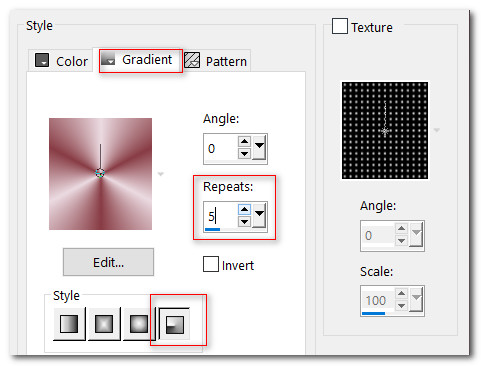
Task: Open the dotted texture preview thumbnail
Action: [x=385, y=130]
